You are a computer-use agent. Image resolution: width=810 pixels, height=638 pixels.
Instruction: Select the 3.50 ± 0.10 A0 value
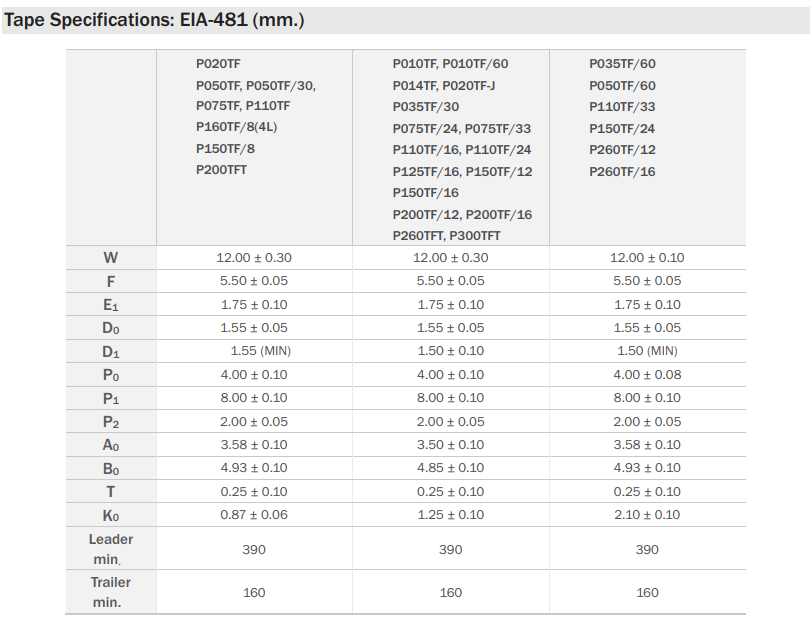[x=450, y=445]
